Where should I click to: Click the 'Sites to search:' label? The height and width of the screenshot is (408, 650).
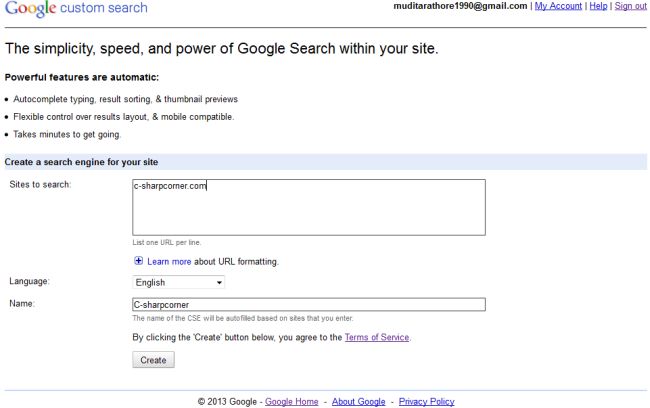click(x=40, y=185)
